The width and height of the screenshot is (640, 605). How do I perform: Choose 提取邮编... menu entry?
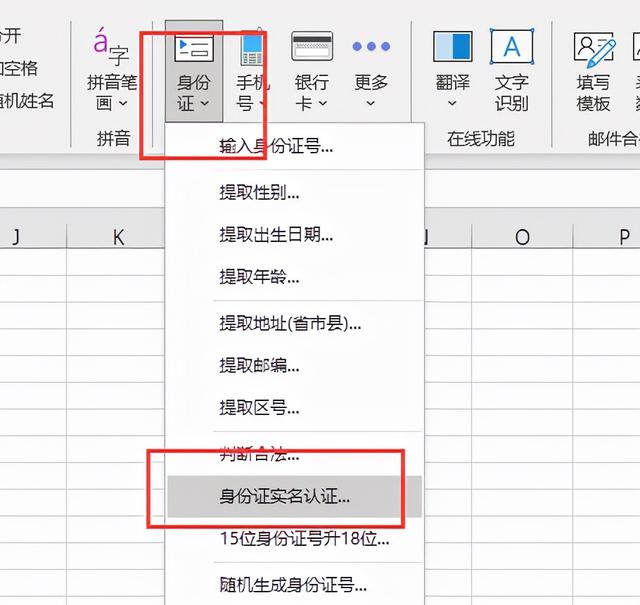(295, 365)
